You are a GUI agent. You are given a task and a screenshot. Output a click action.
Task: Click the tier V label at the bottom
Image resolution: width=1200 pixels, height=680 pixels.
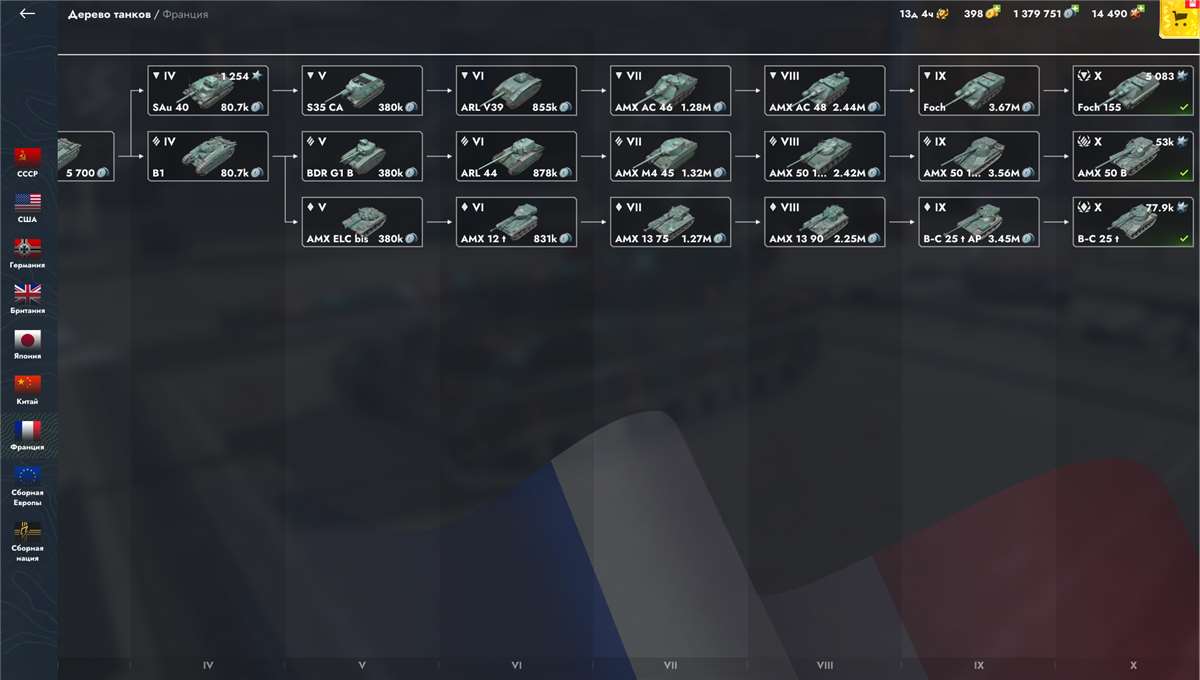click(362, 665)
